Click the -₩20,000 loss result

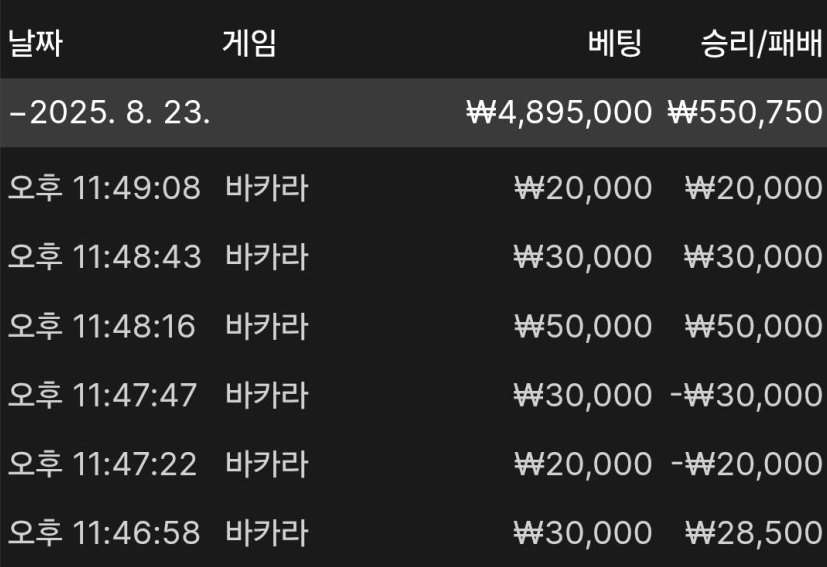click(746, 464)
